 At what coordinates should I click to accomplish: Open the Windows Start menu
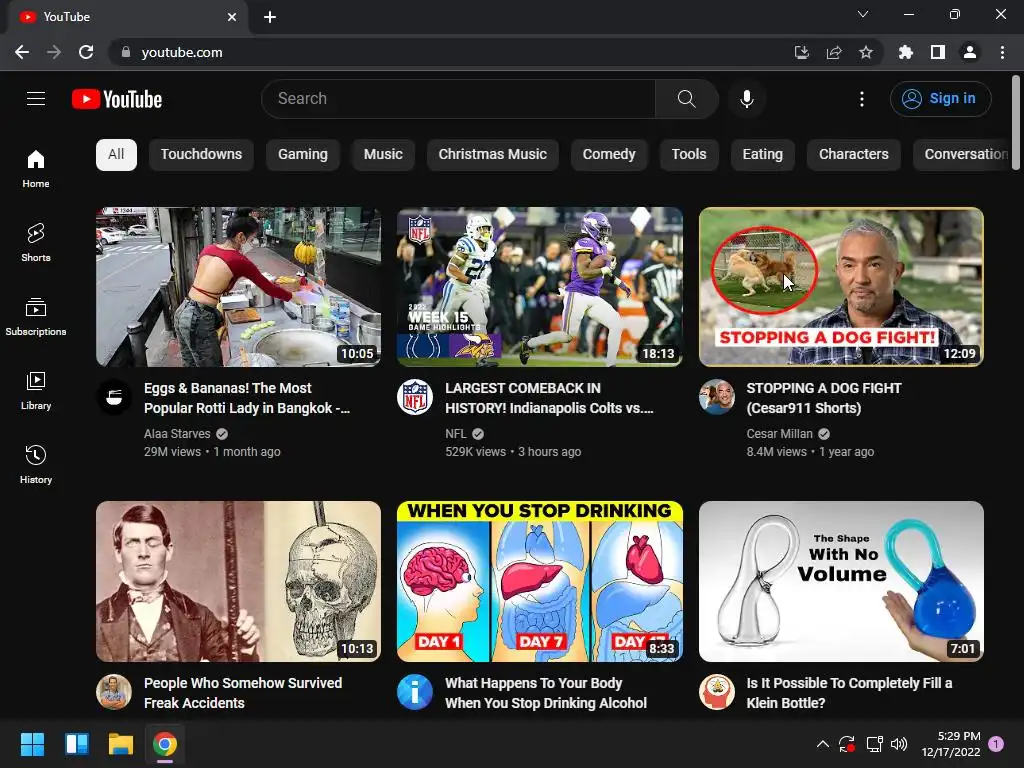point(32,744)
